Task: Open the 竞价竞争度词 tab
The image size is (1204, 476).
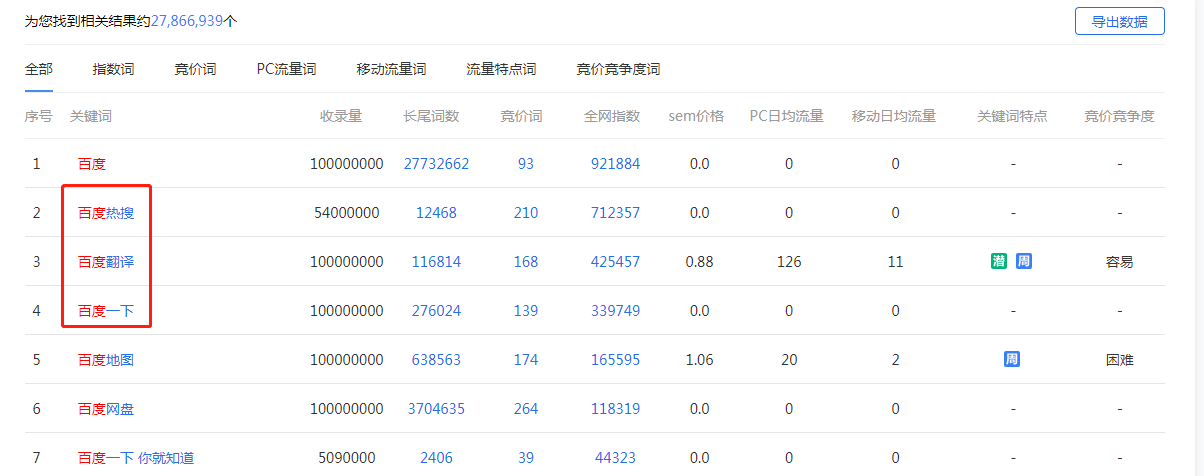Action: click(618, 69)
